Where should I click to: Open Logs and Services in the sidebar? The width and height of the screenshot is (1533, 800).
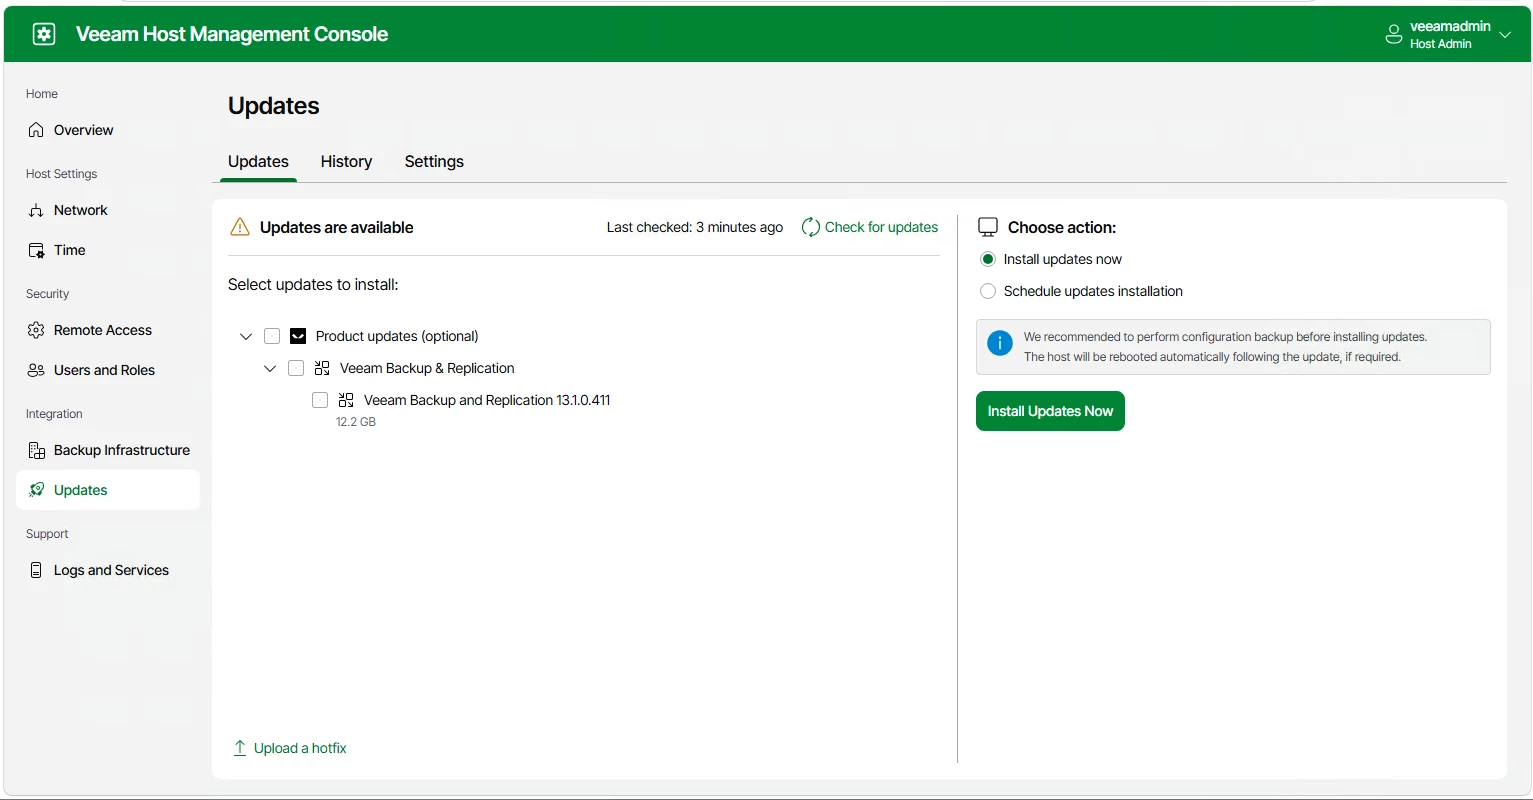(108, 570)
